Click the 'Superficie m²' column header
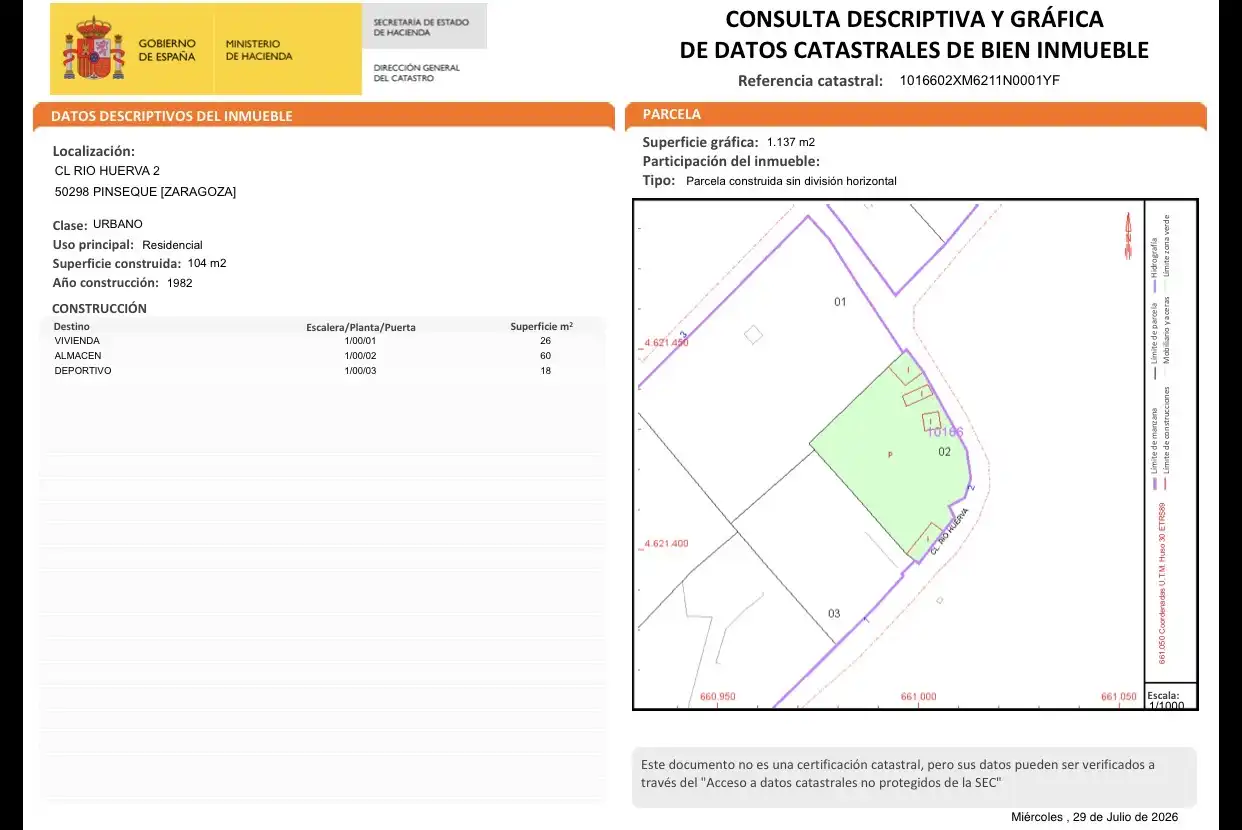Image resolution: width=1242 pixels, height=830 pixels. click(541, 326)
